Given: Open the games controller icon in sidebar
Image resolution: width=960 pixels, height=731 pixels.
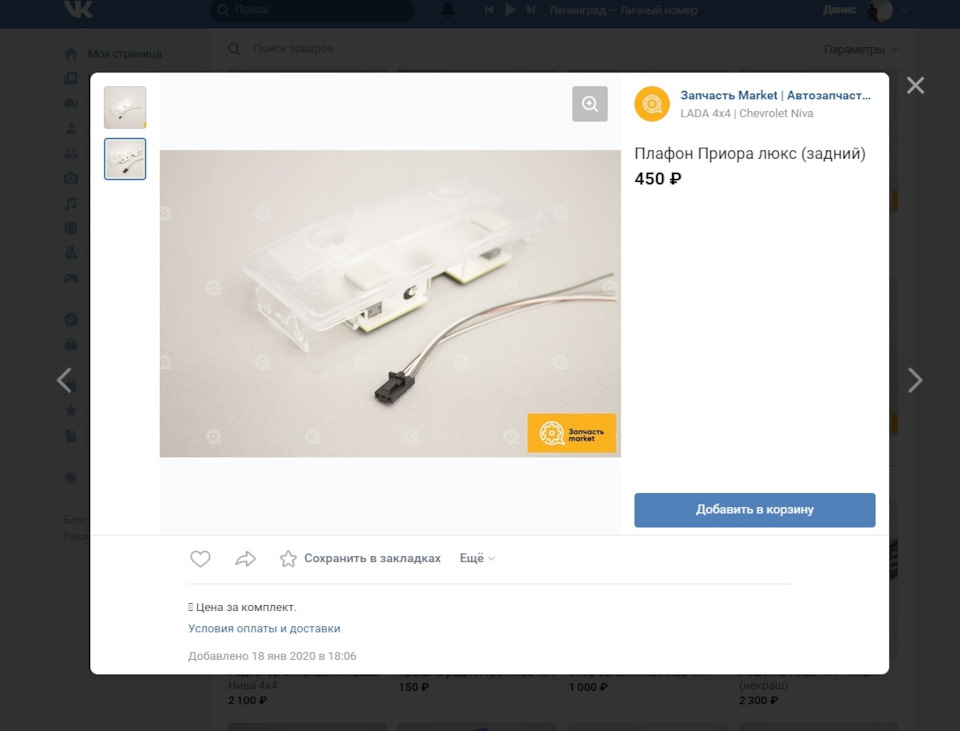Looking at the screenshot, I should coord(71,279).
